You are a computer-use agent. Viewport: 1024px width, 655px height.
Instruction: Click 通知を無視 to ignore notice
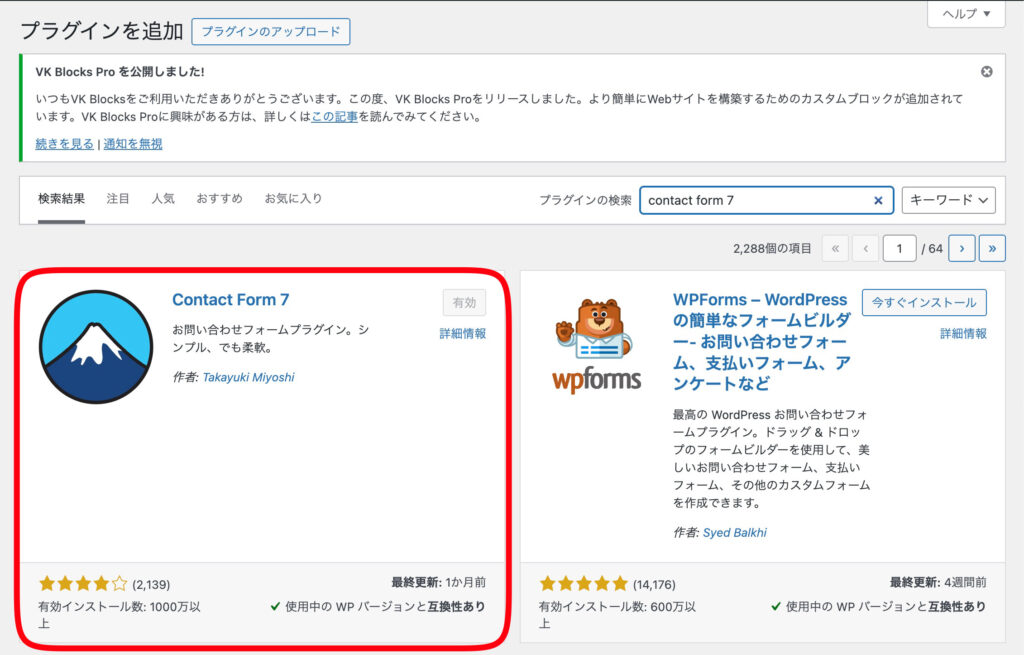(133, 144)
